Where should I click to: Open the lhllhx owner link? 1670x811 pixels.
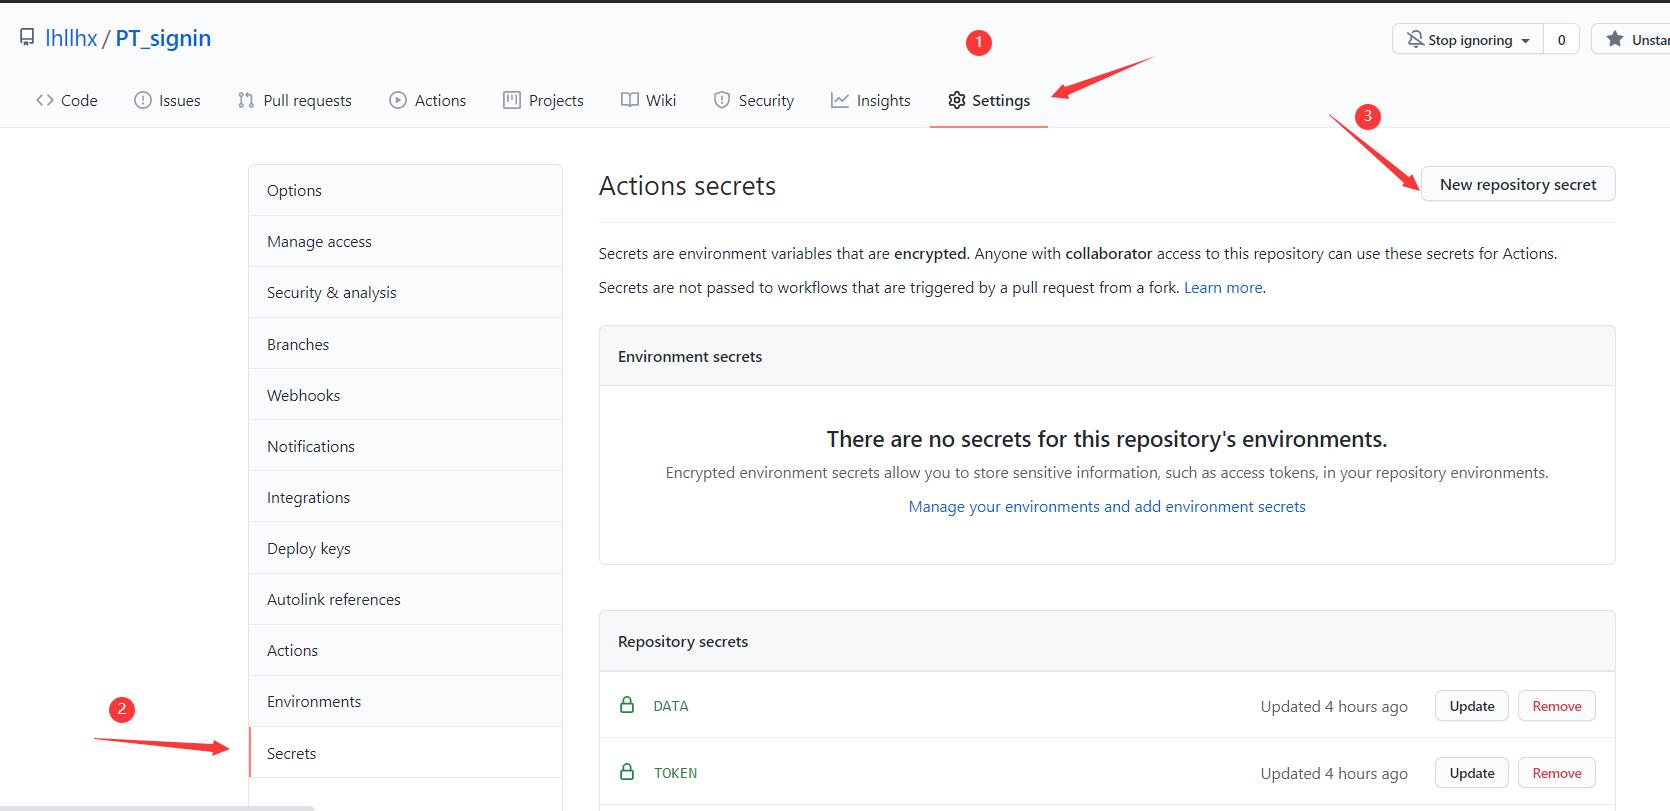[71, 38]
